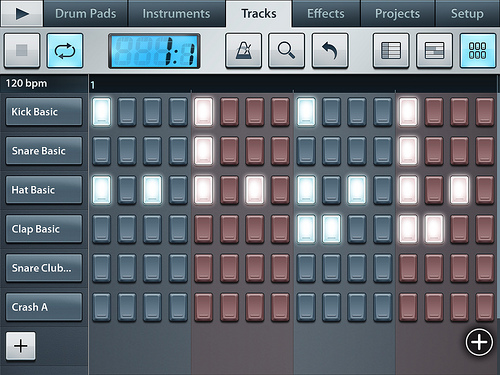Screen dimensions: 500x375
Task: Click the stop button
Action: (x=22, y=51)
